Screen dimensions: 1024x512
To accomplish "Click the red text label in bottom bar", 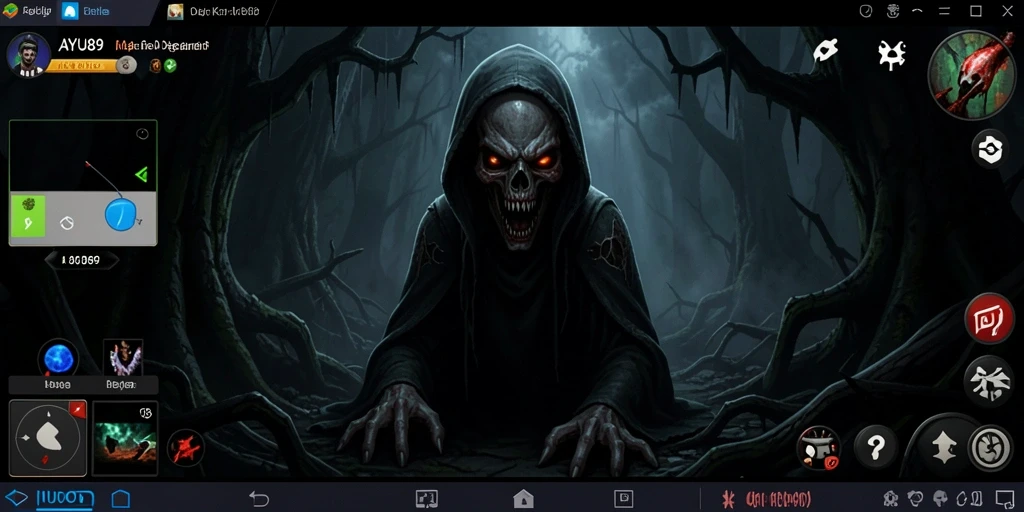I will pyautogui.click(x=778, y=500).
